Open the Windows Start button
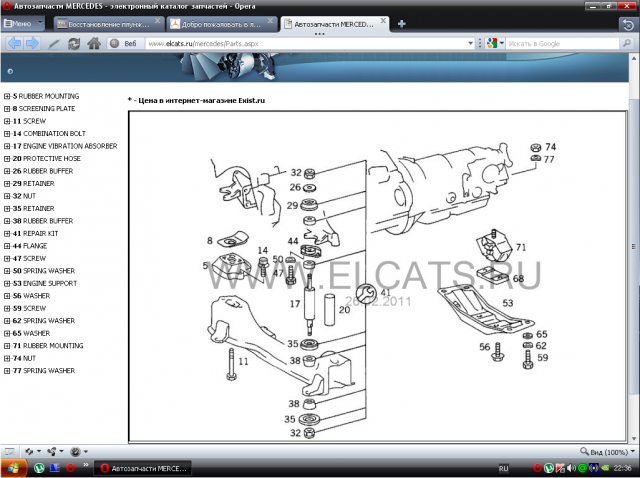Image resolution: width=640 pixels, height=478 pixels. tap(13, 468)
